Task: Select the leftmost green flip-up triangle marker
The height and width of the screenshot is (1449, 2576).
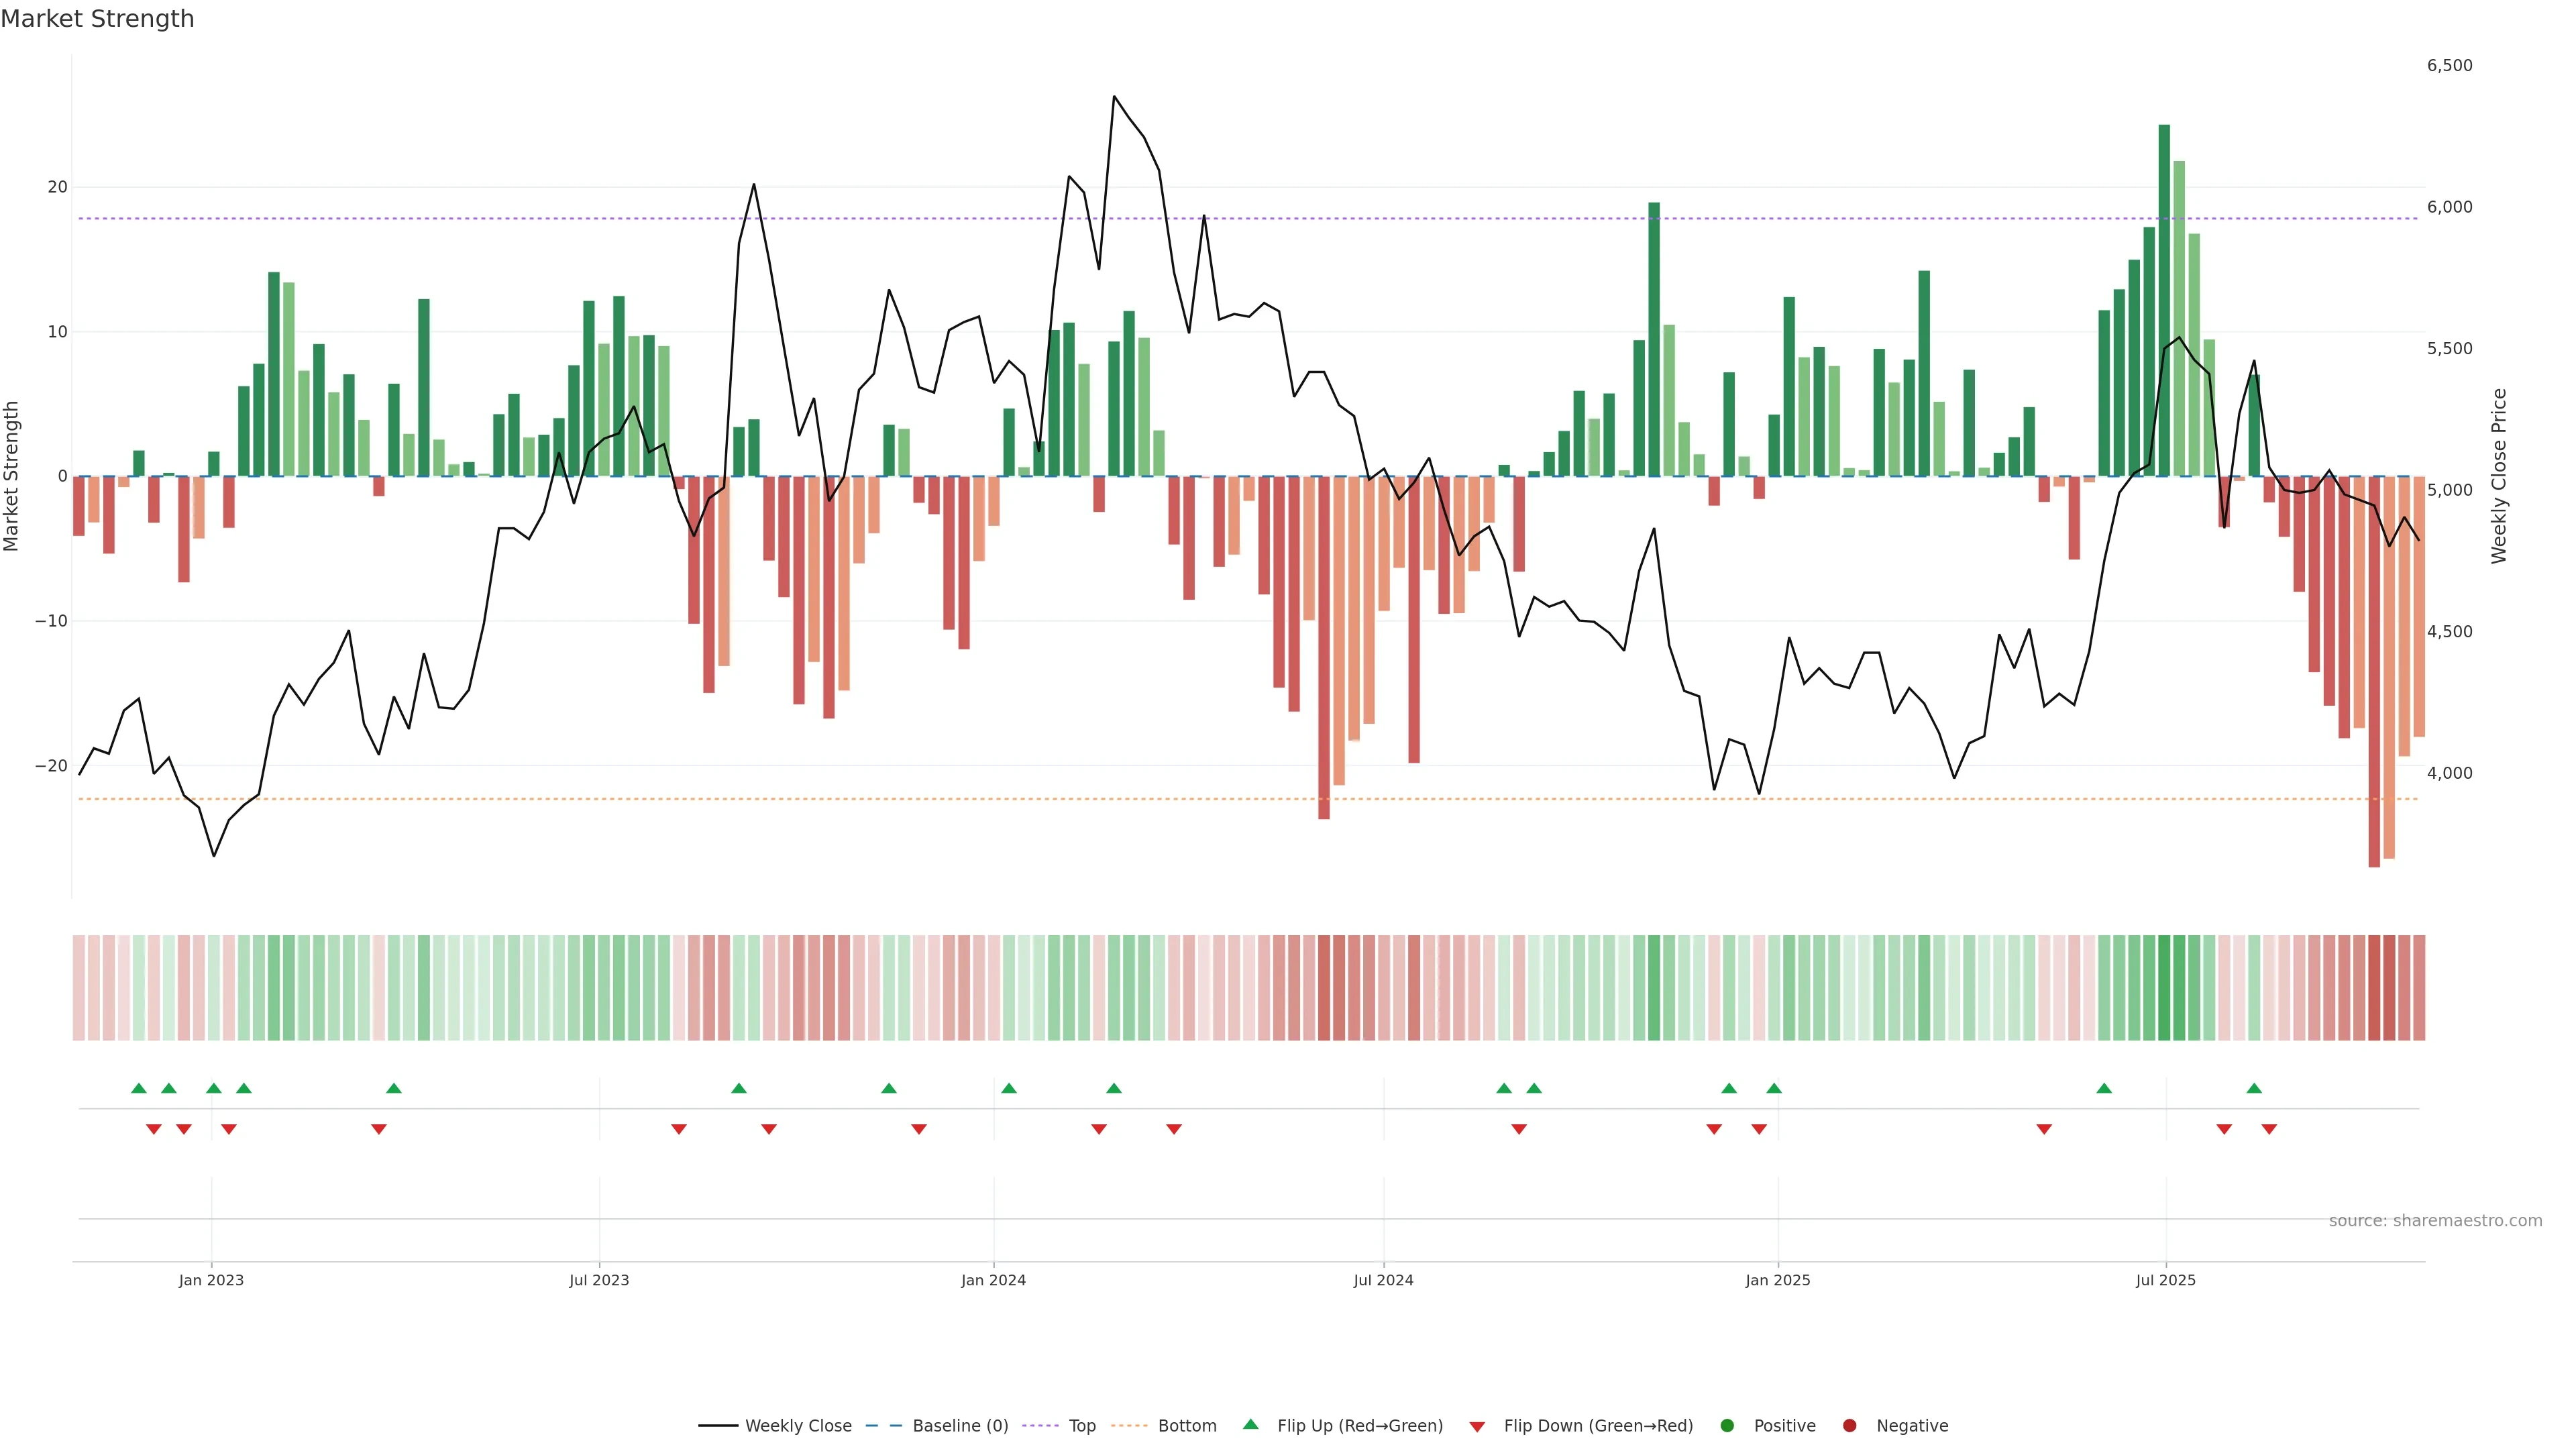Action: [x=139, y=1088]
